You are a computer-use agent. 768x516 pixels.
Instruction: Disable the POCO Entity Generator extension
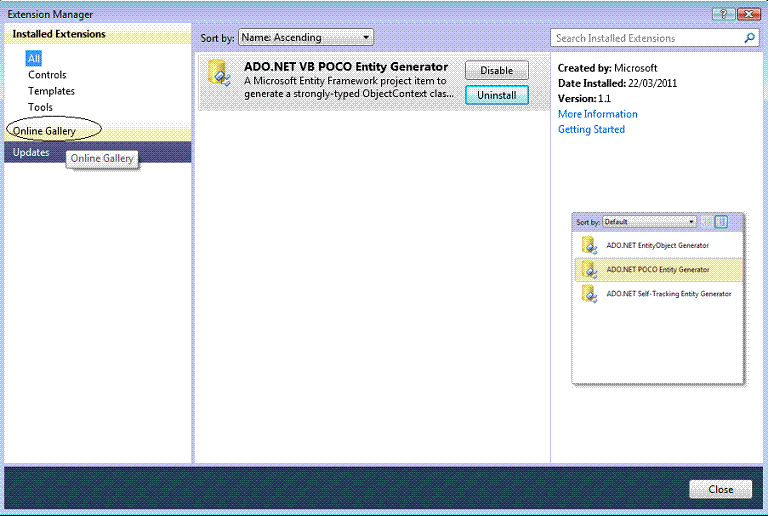[497, 70]
